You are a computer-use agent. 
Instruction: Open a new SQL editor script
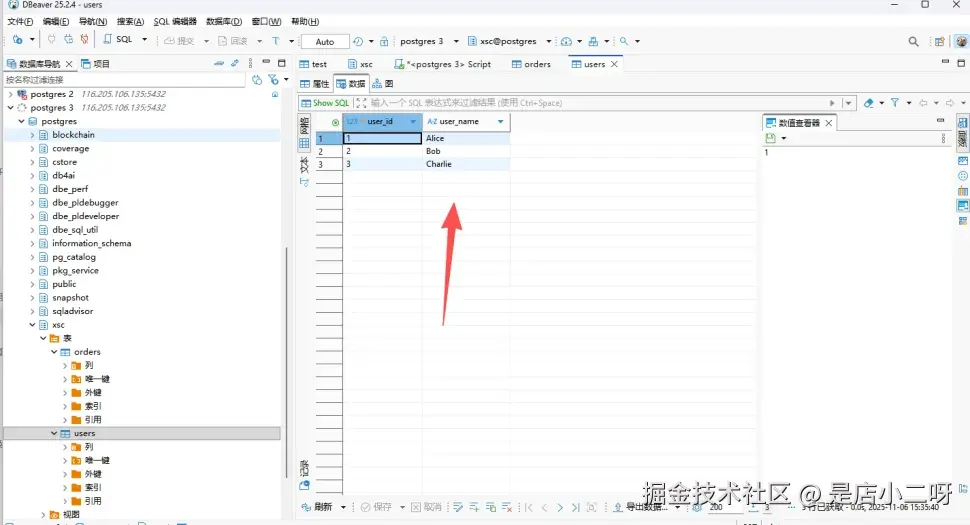pyautogui.click(x=118, y=40)
